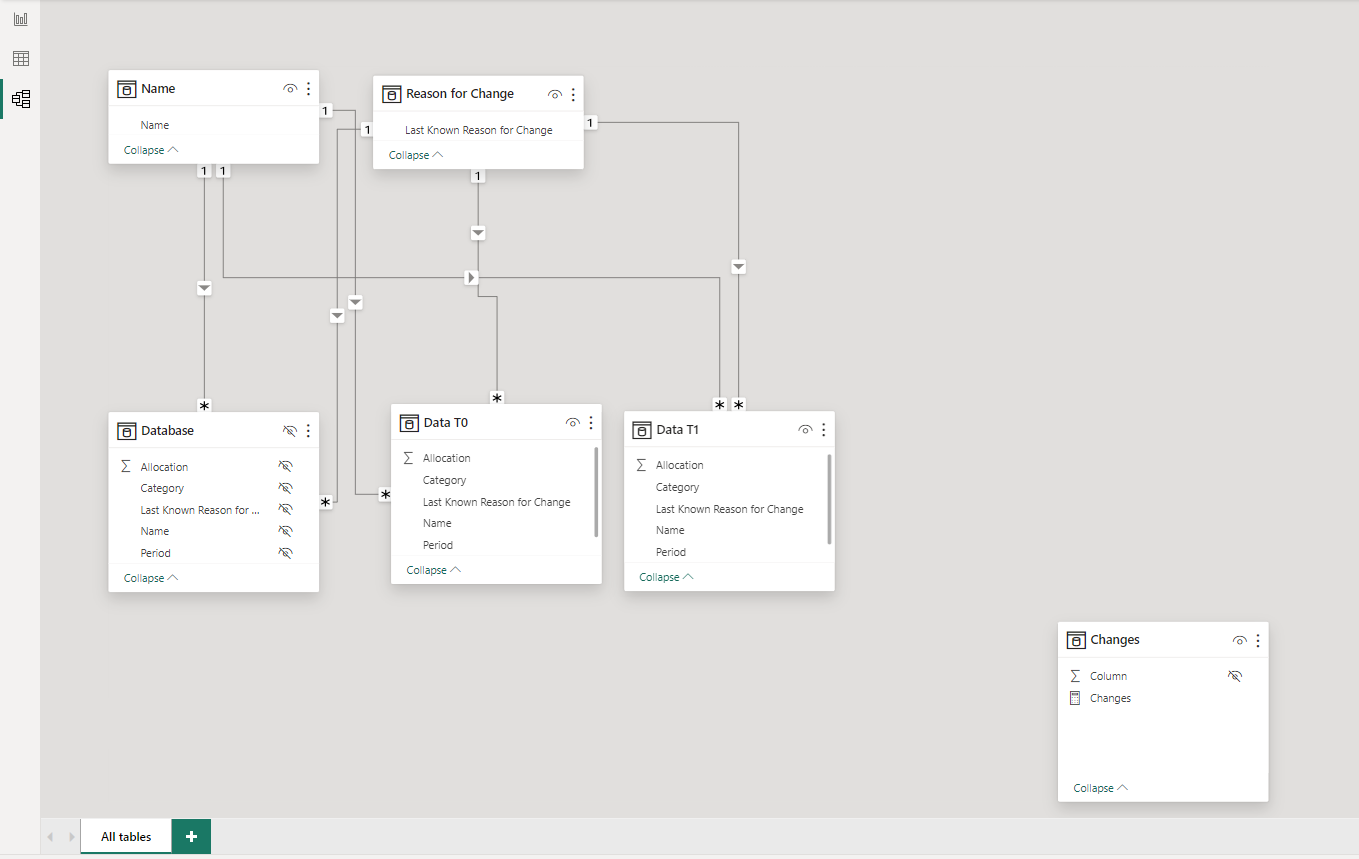The image size is (1359, 859).
Task: Toggle visibility of Data T0 table
Action: 573,423
